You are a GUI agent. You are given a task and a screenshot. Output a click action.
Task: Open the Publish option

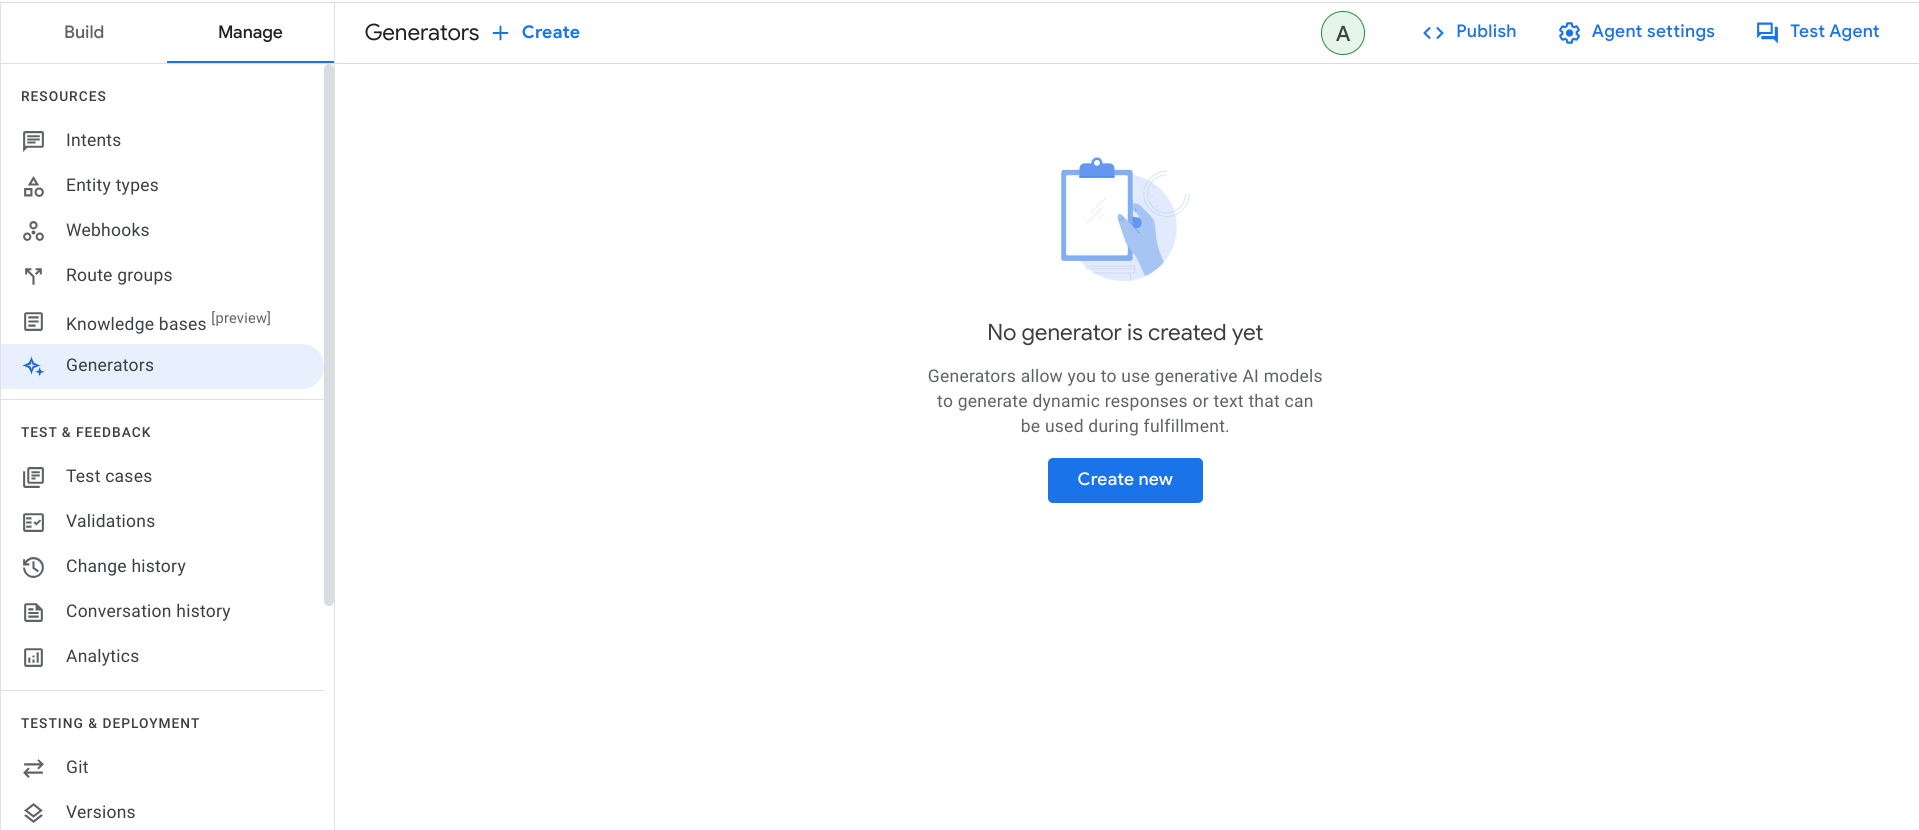click(1469, 32)
